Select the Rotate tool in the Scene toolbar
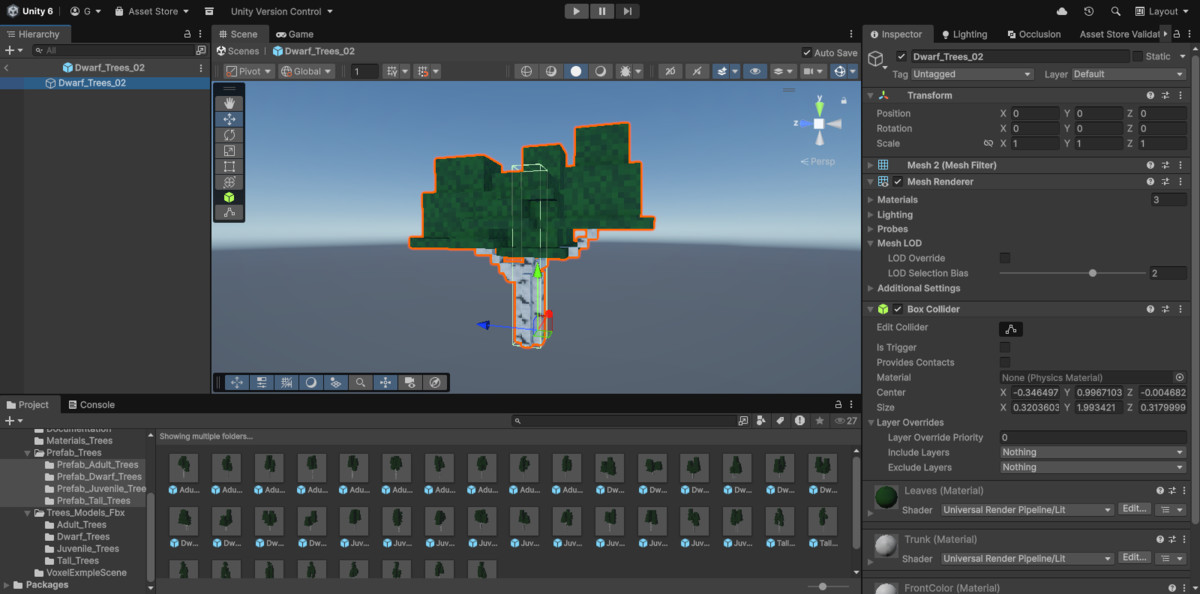This screenshot has width=1200, height=594. [229, 135]
